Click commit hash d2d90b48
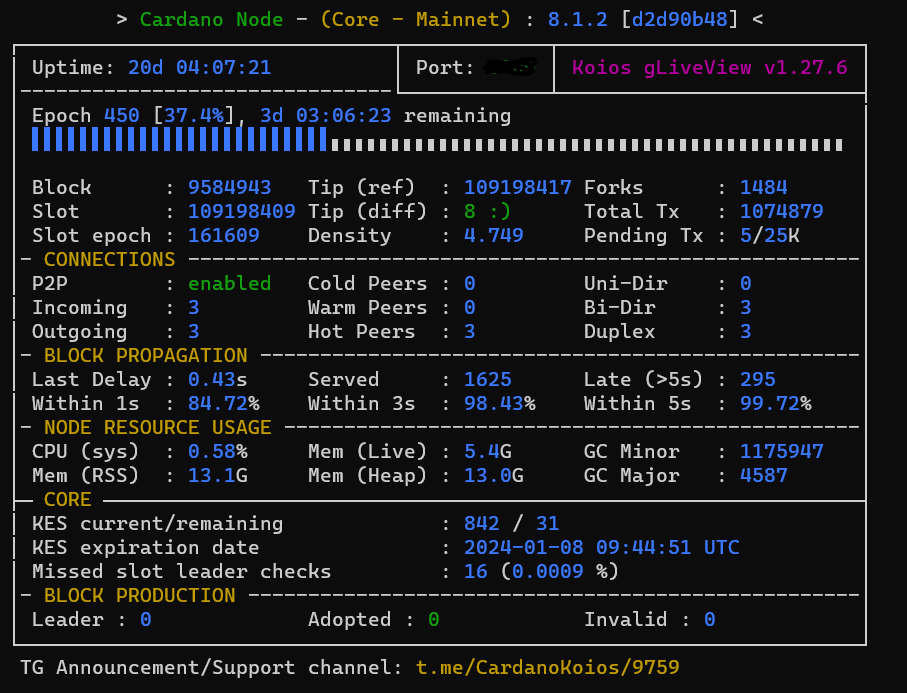 [679, 20]
